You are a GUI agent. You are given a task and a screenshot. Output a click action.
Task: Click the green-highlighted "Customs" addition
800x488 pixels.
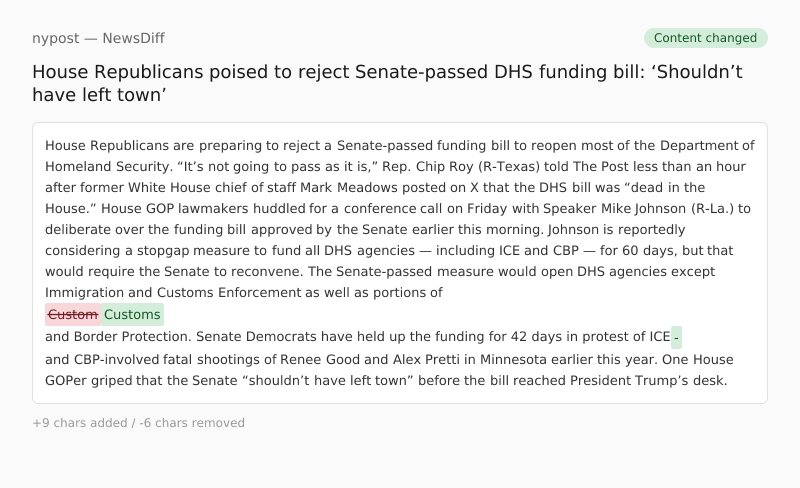coord(132,315)
